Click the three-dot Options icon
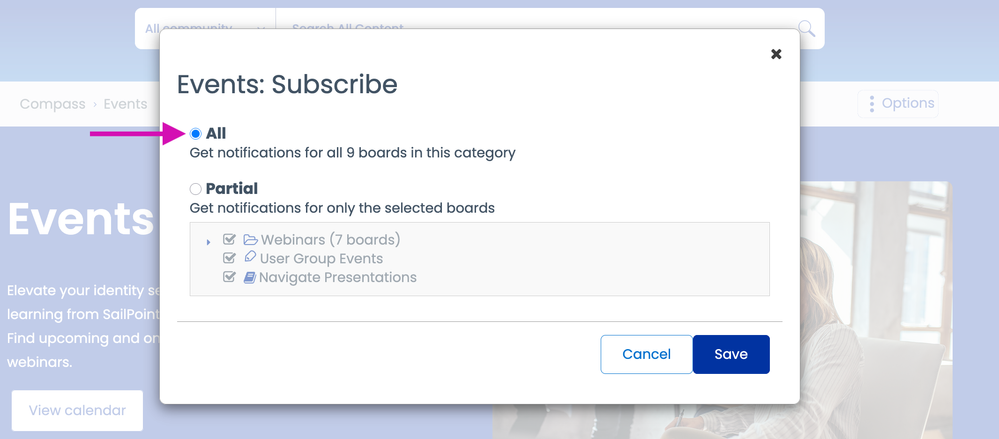Viewport: 999px width, 439px height. [872, 104]
